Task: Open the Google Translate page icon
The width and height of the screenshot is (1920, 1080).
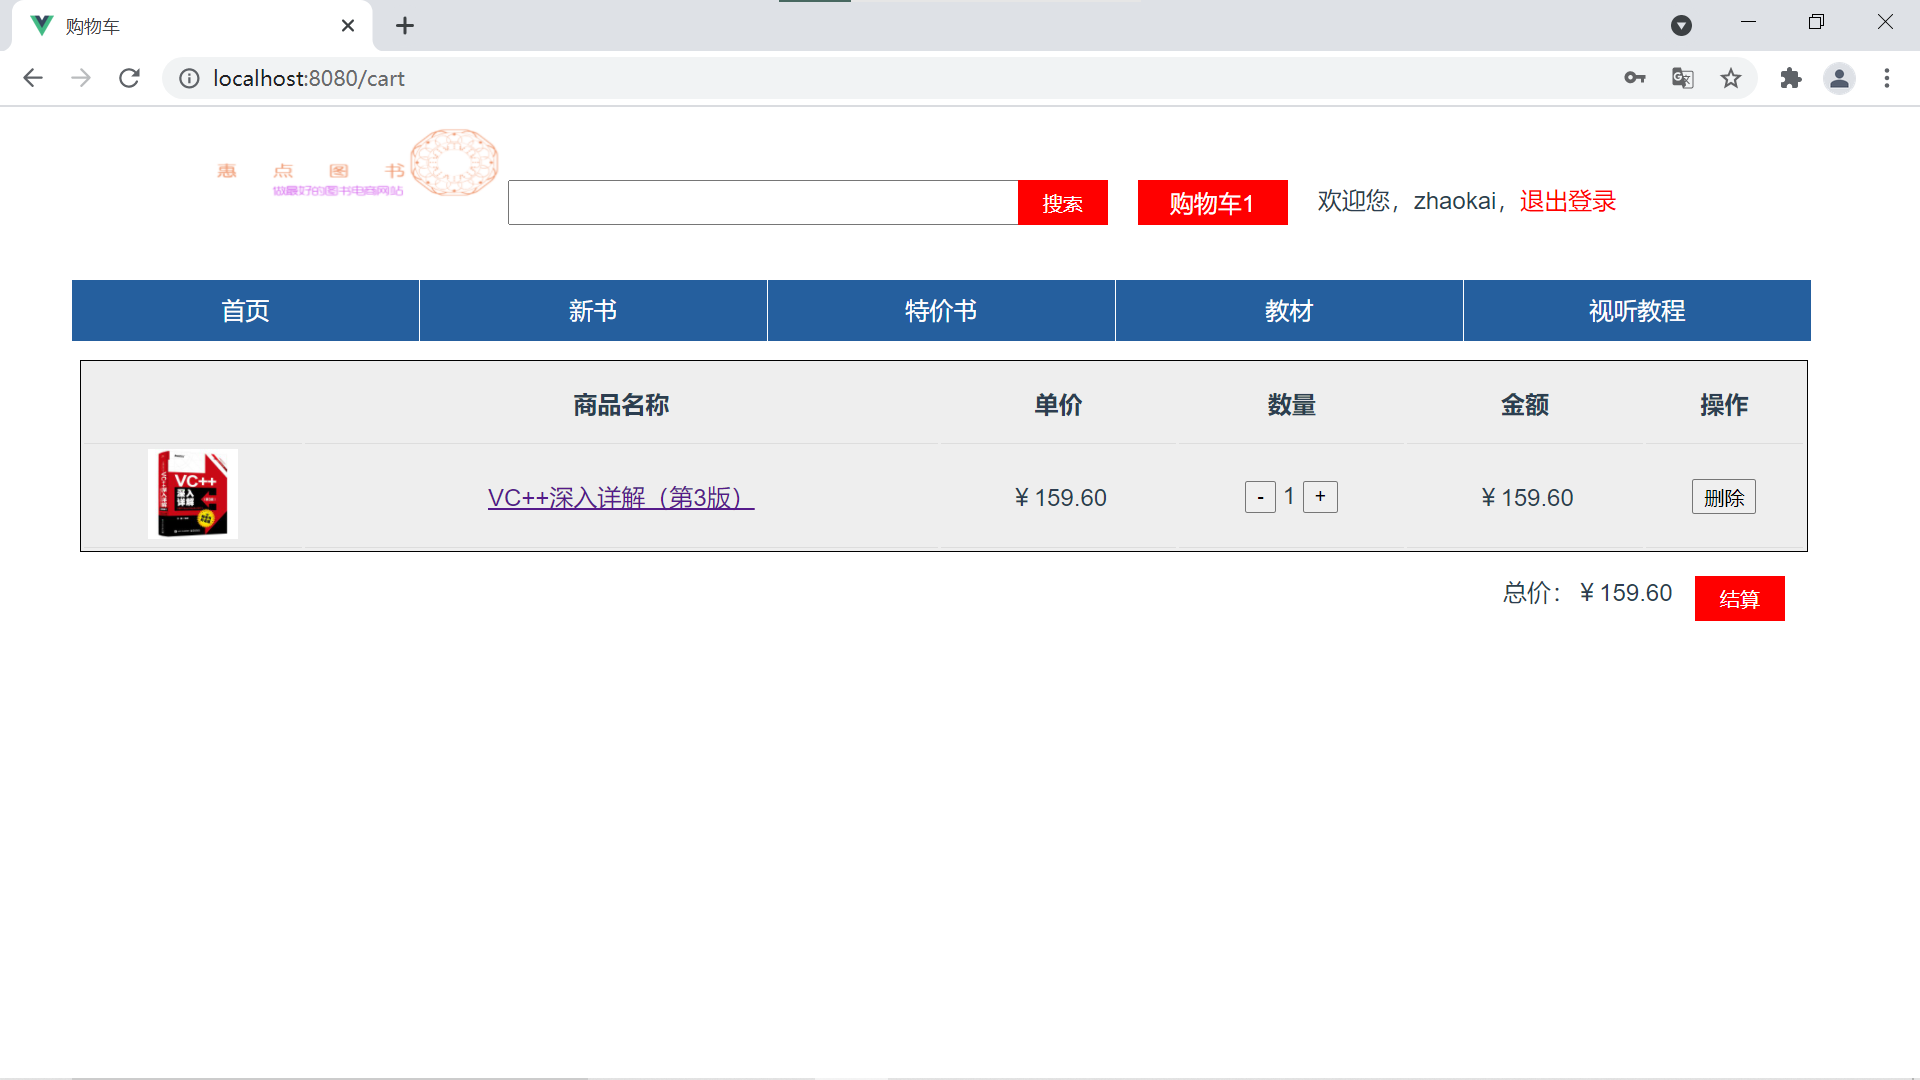Action: click(1682, 78)
